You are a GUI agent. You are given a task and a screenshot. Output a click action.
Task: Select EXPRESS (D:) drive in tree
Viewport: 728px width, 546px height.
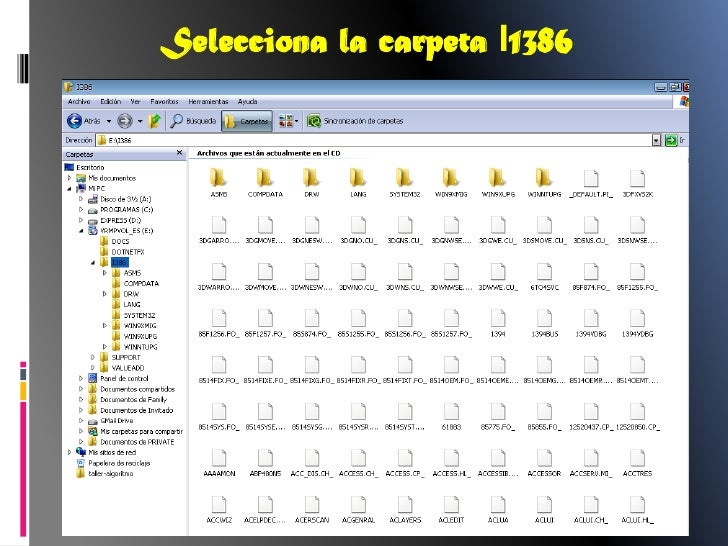[x=120, y=220]
